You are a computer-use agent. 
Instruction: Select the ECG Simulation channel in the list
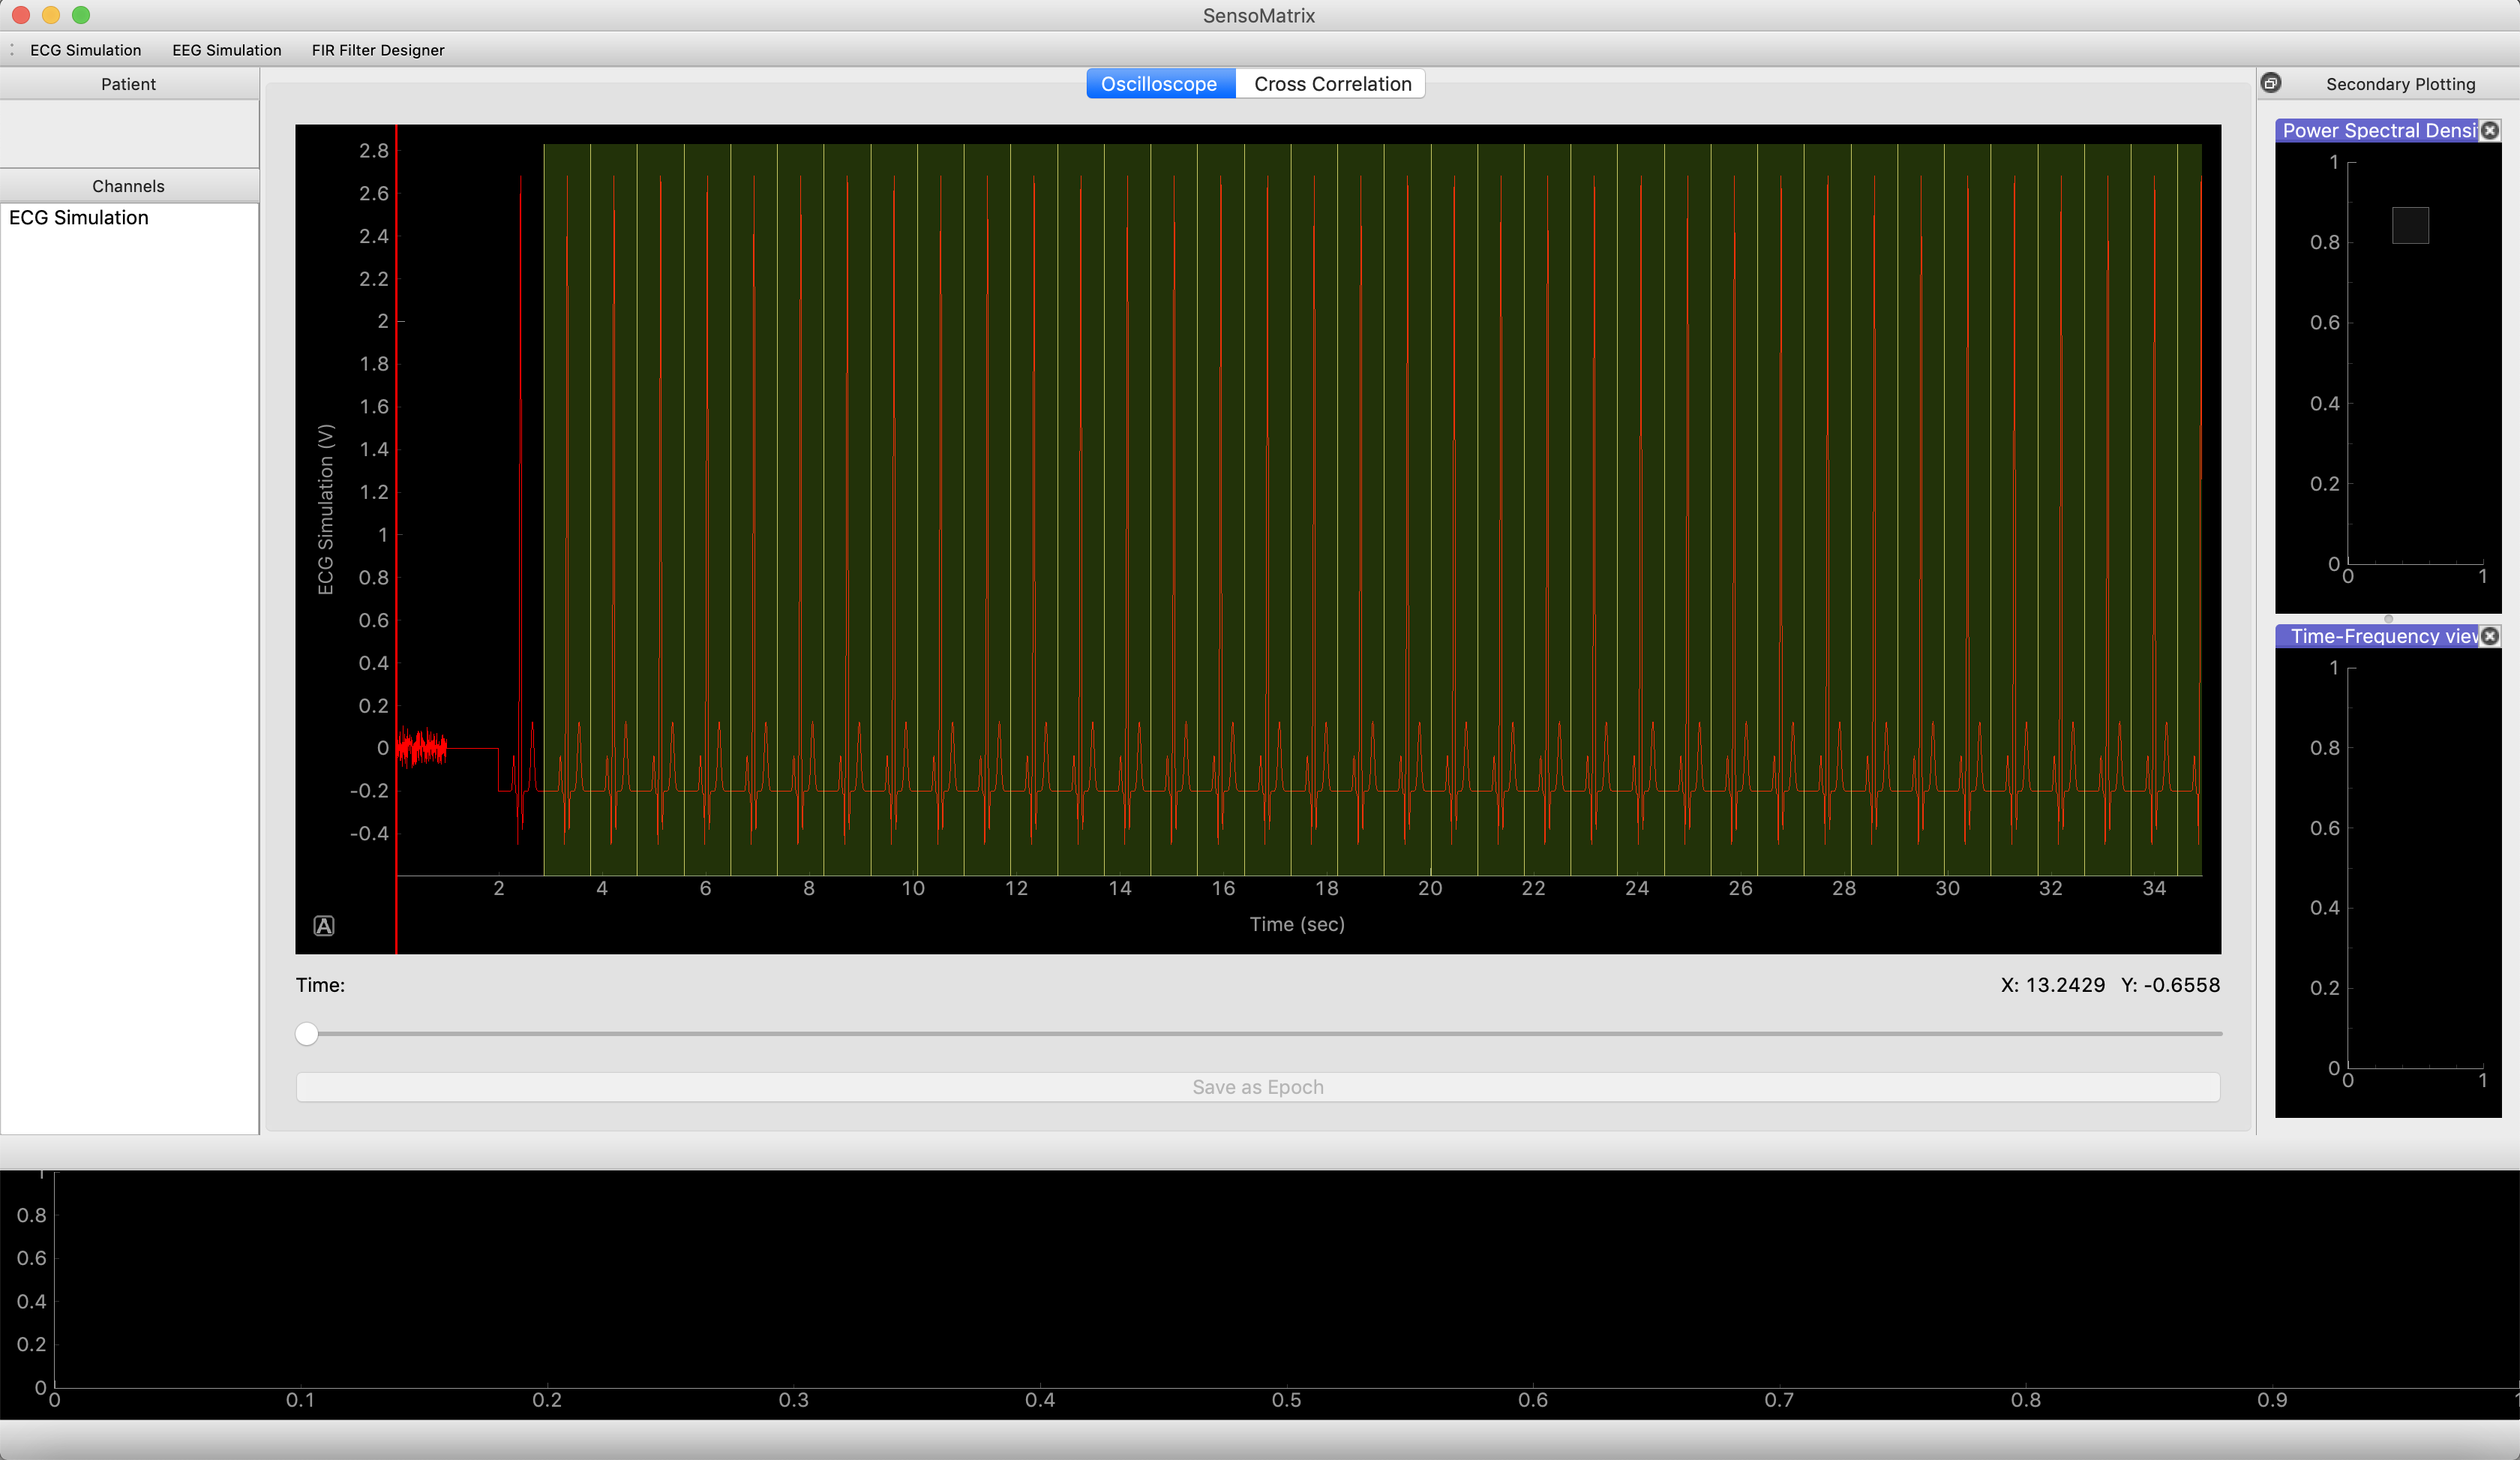130,218
